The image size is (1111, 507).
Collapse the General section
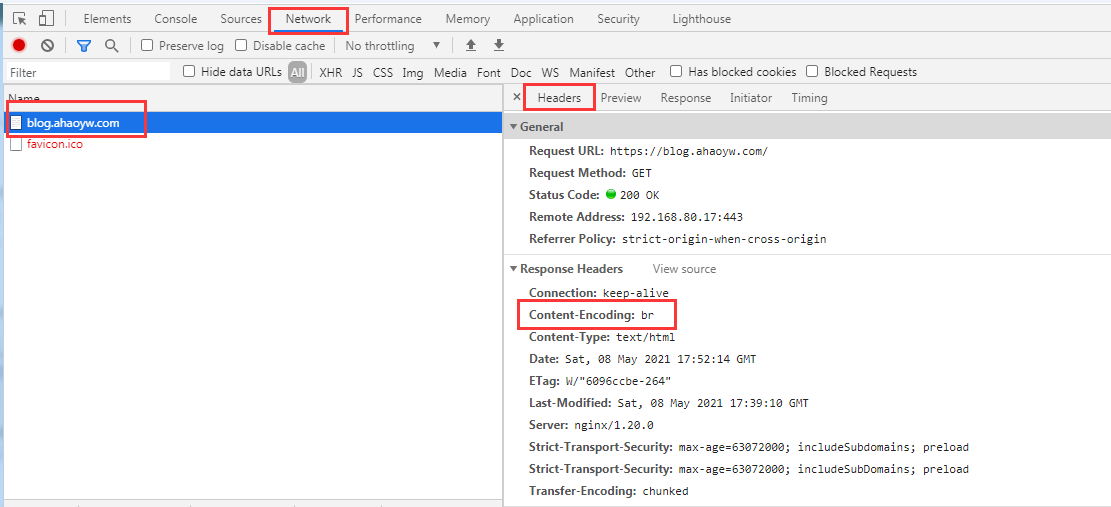tap(514, 127)
